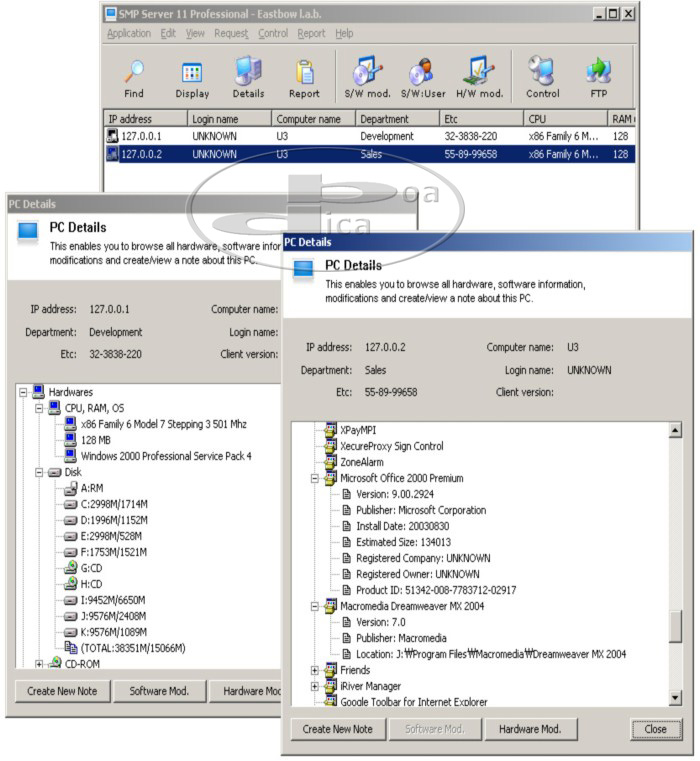The height and width of the screenshot is (761, 700).
Task: Collapse the Microsoft Office 2000 Premium node
Action: 315,479
